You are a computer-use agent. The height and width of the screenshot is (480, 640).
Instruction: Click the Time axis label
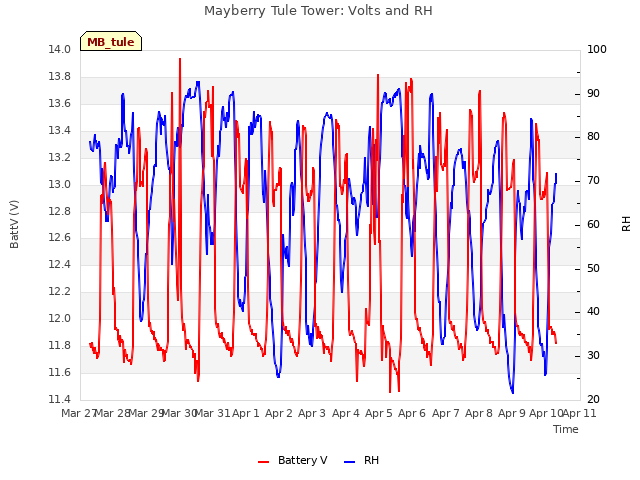point(566,429)
